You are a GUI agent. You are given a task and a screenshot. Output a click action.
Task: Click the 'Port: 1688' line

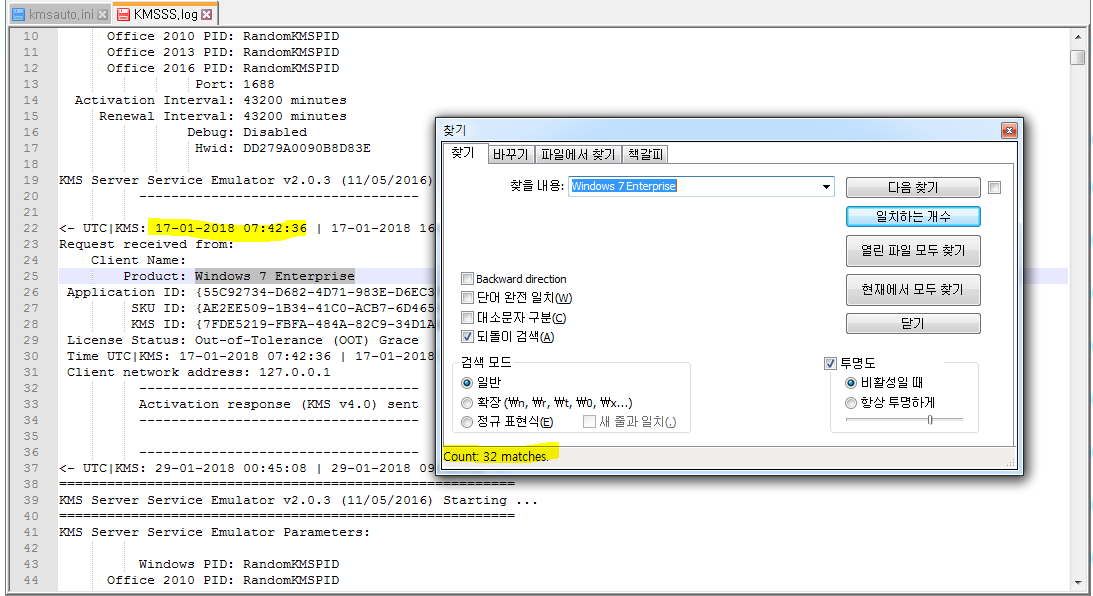click(235, 84)
